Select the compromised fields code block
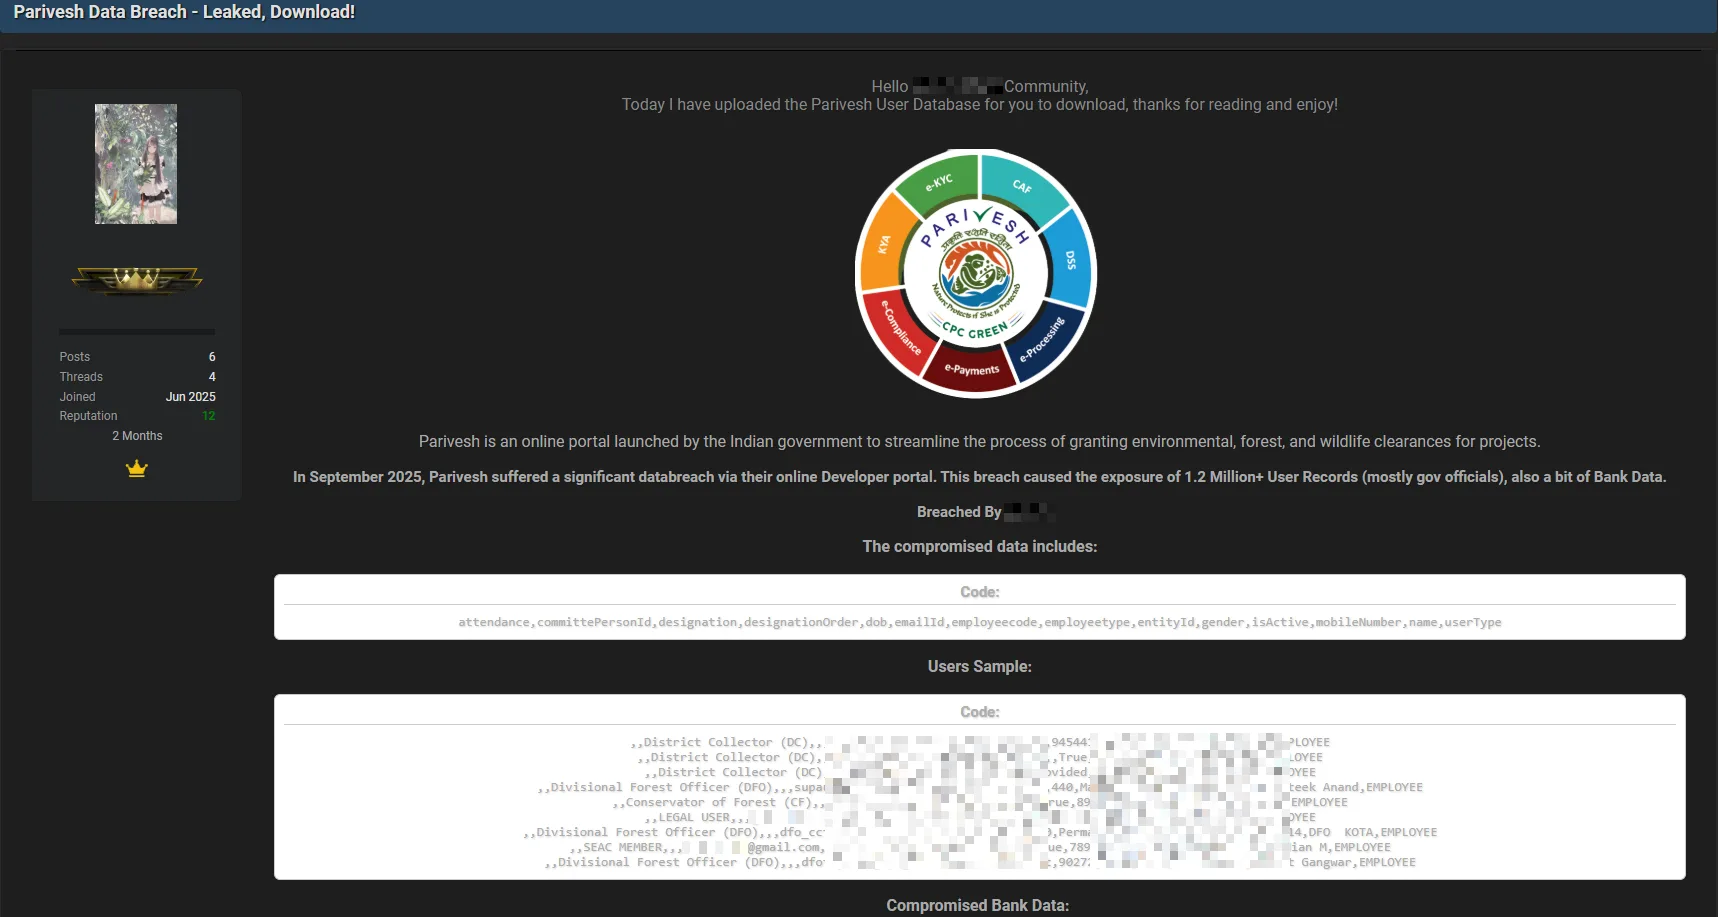Image resolution: width=1718 pixels, height=917 pixels. pos(979,622)
